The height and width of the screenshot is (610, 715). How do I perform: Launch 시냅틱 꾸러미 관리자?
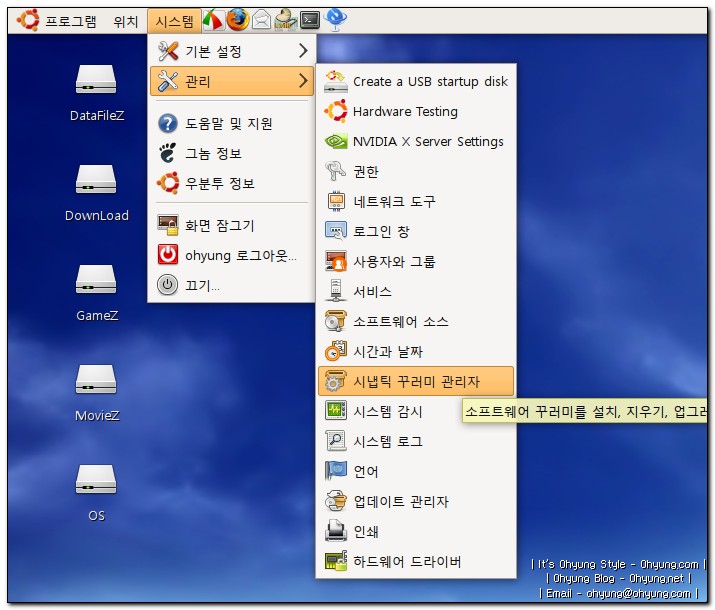(x=416, y=381)
